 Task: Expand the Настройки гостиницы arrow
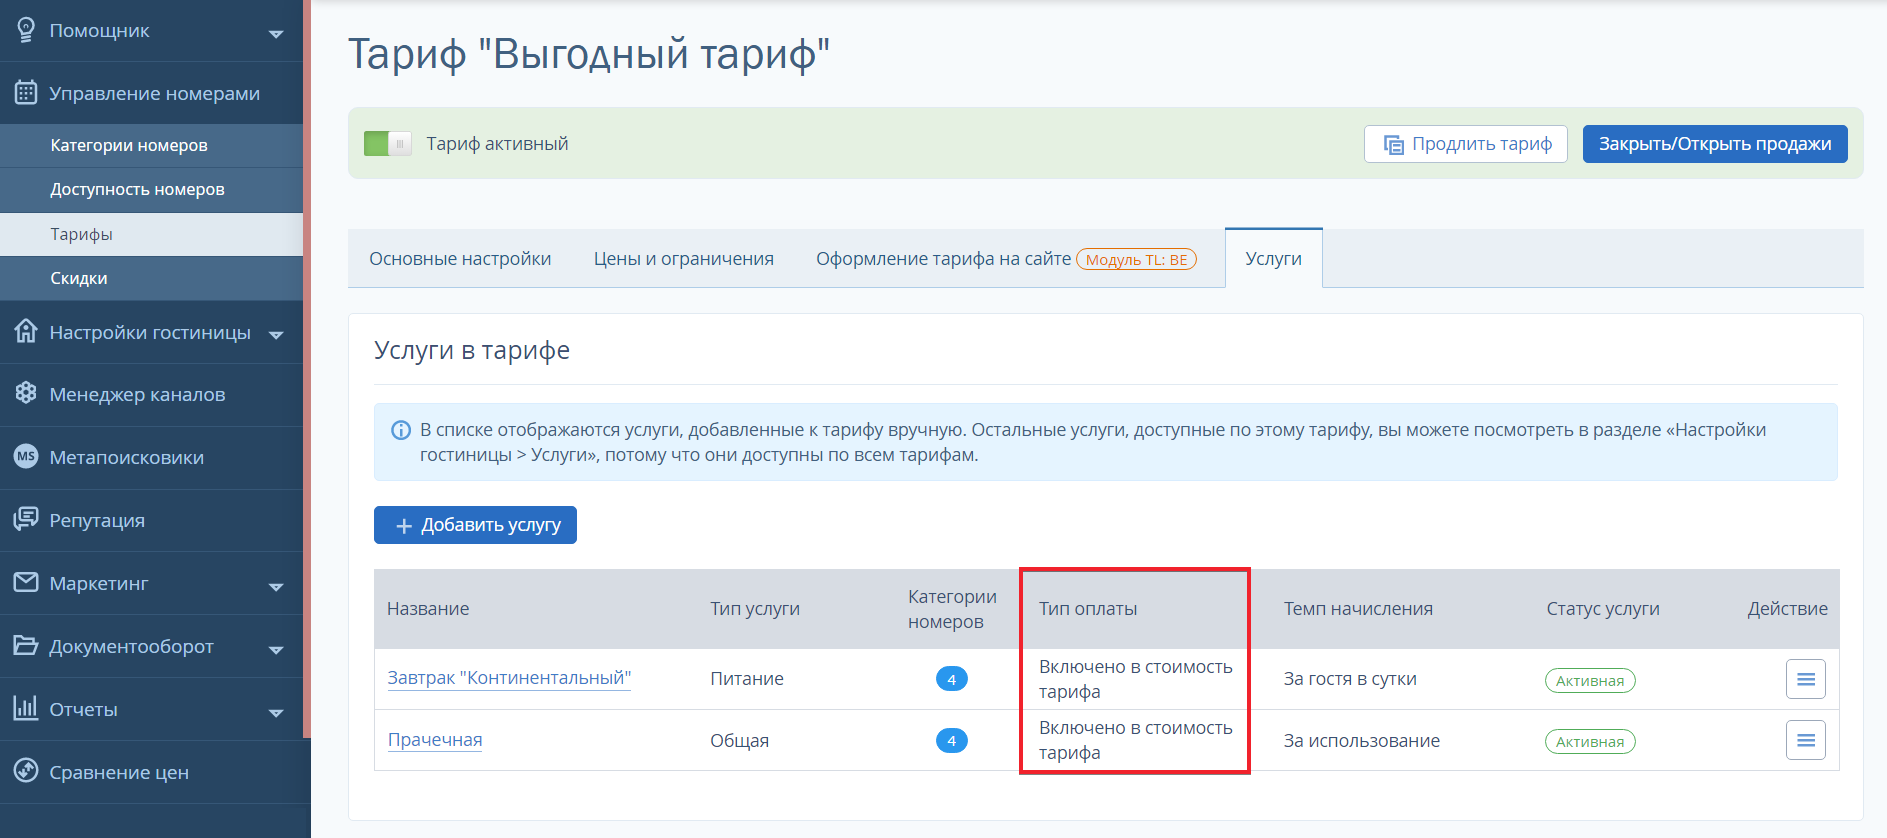pos(276,335)
